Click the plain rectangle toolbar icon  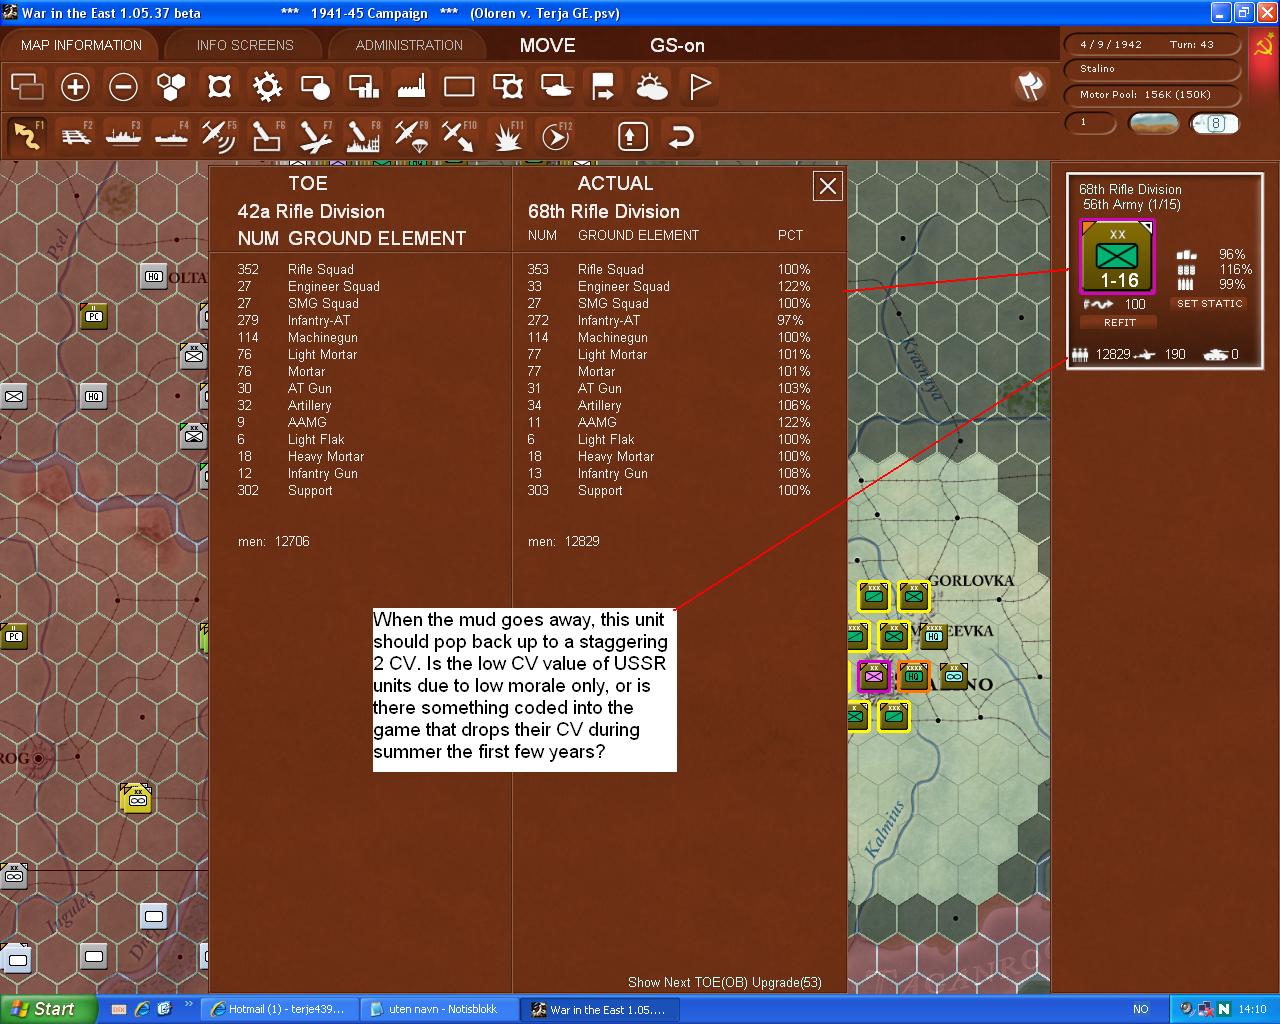459,87
